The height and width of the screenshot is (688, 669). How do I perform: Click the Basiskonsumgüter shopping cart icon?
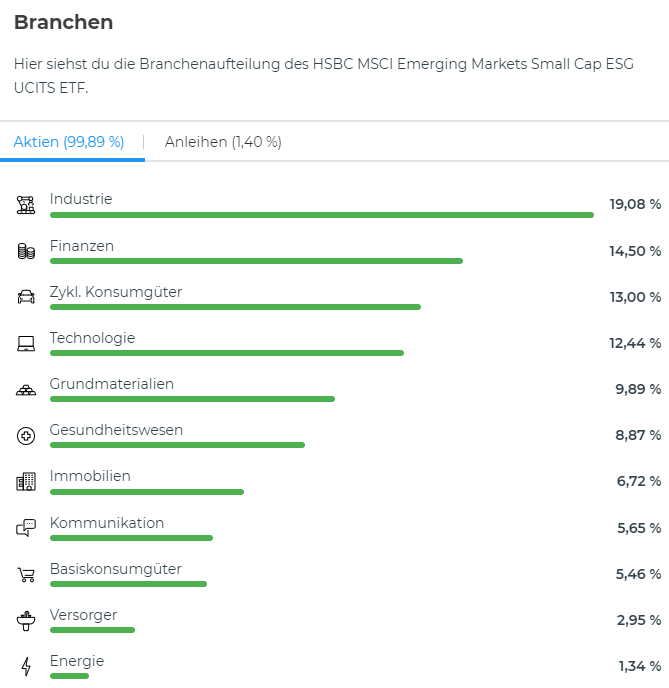point(26,575)
